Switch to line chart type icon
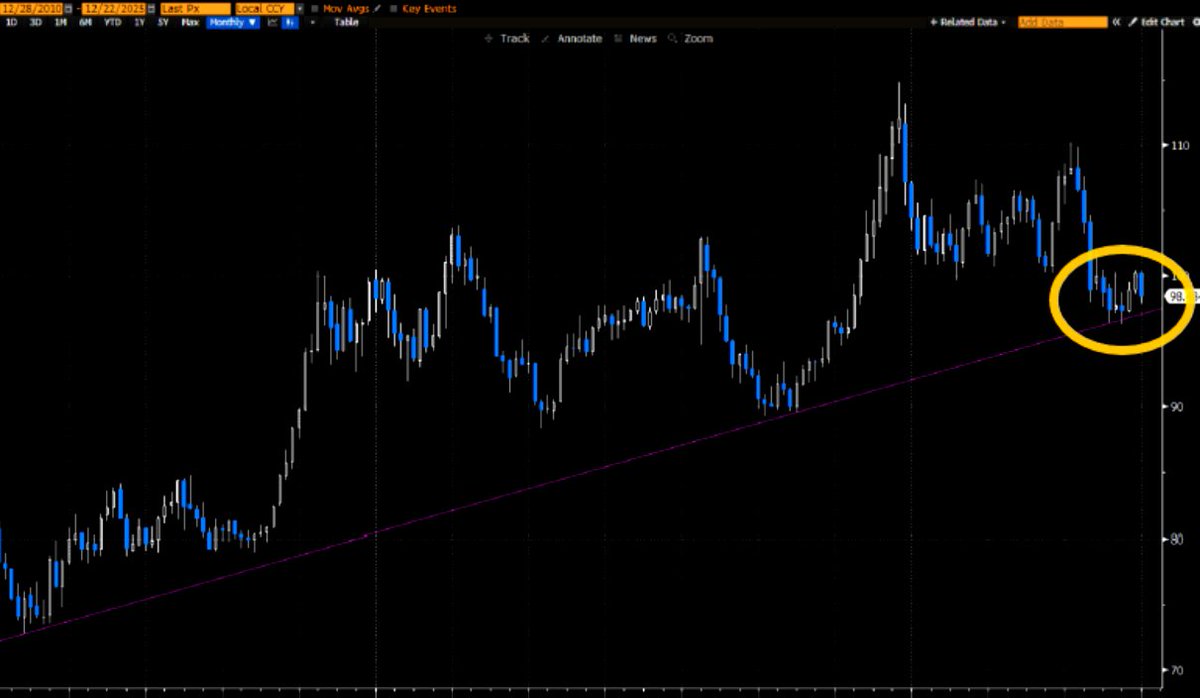Image resolution: width=1200 pixels, height=698 pixels. 271,22
